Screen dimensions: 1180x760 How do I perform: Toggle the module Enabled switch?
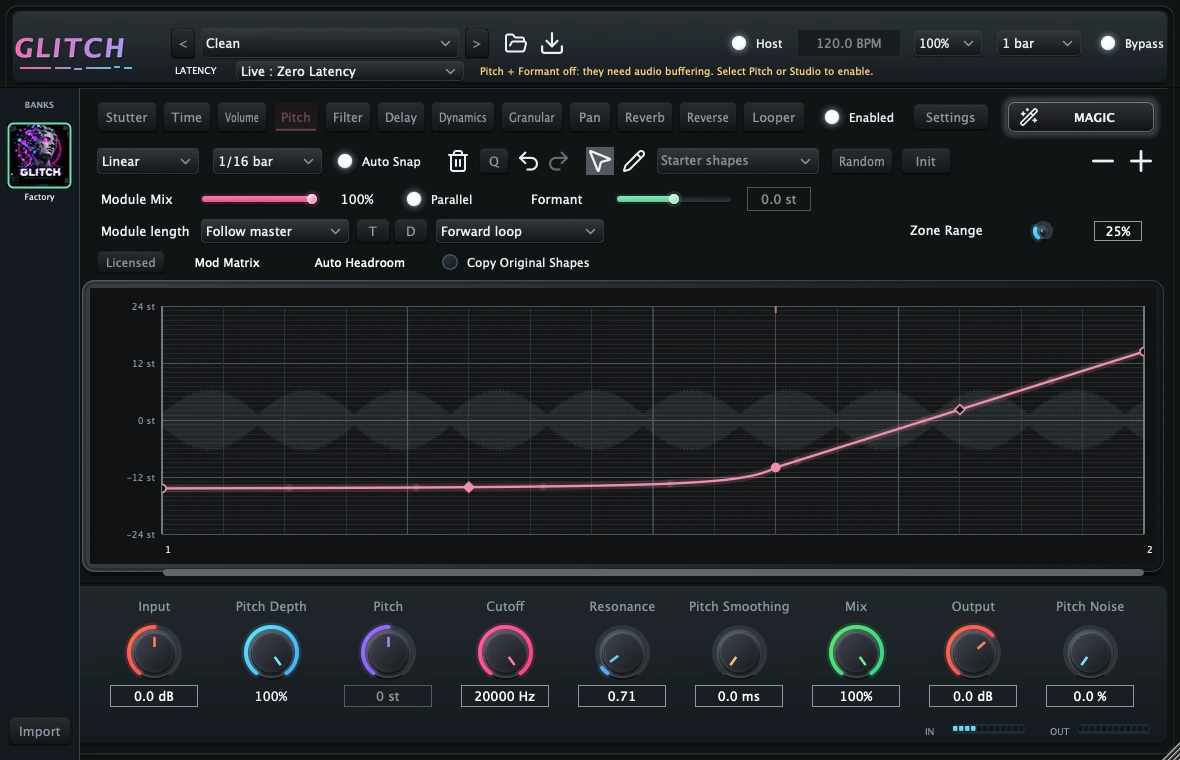[832, 117]
